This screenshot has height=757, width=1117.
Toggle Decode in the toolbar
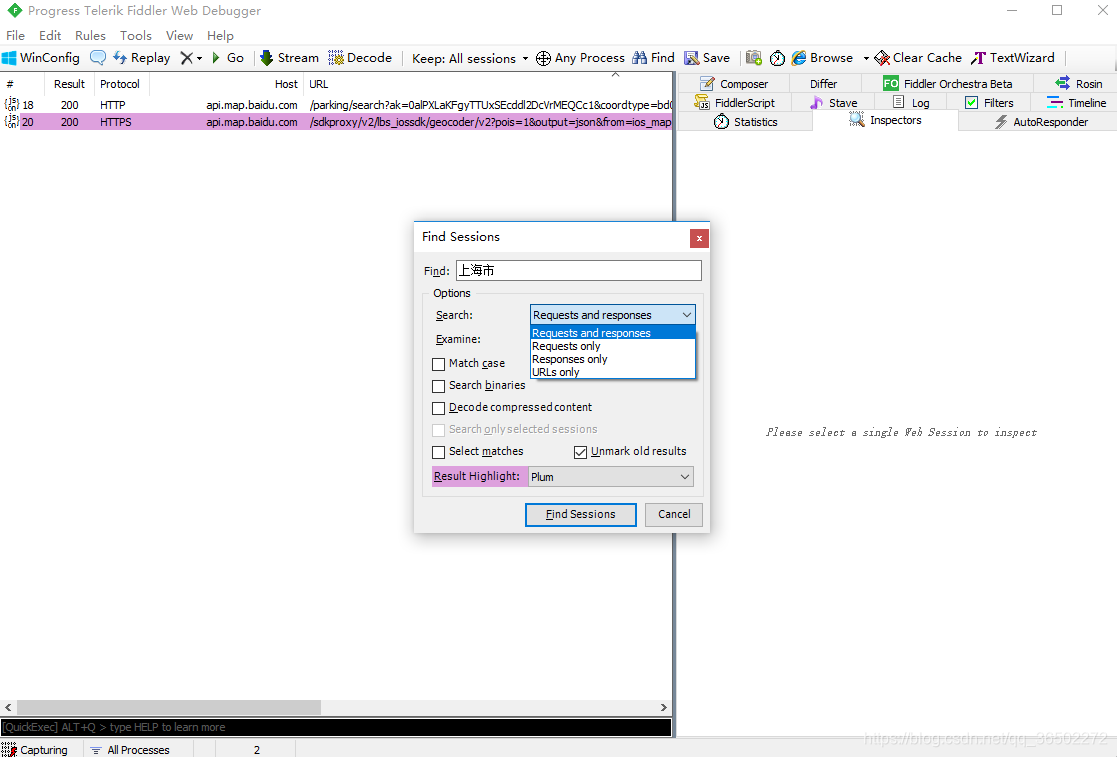click(x=360, y=58)
